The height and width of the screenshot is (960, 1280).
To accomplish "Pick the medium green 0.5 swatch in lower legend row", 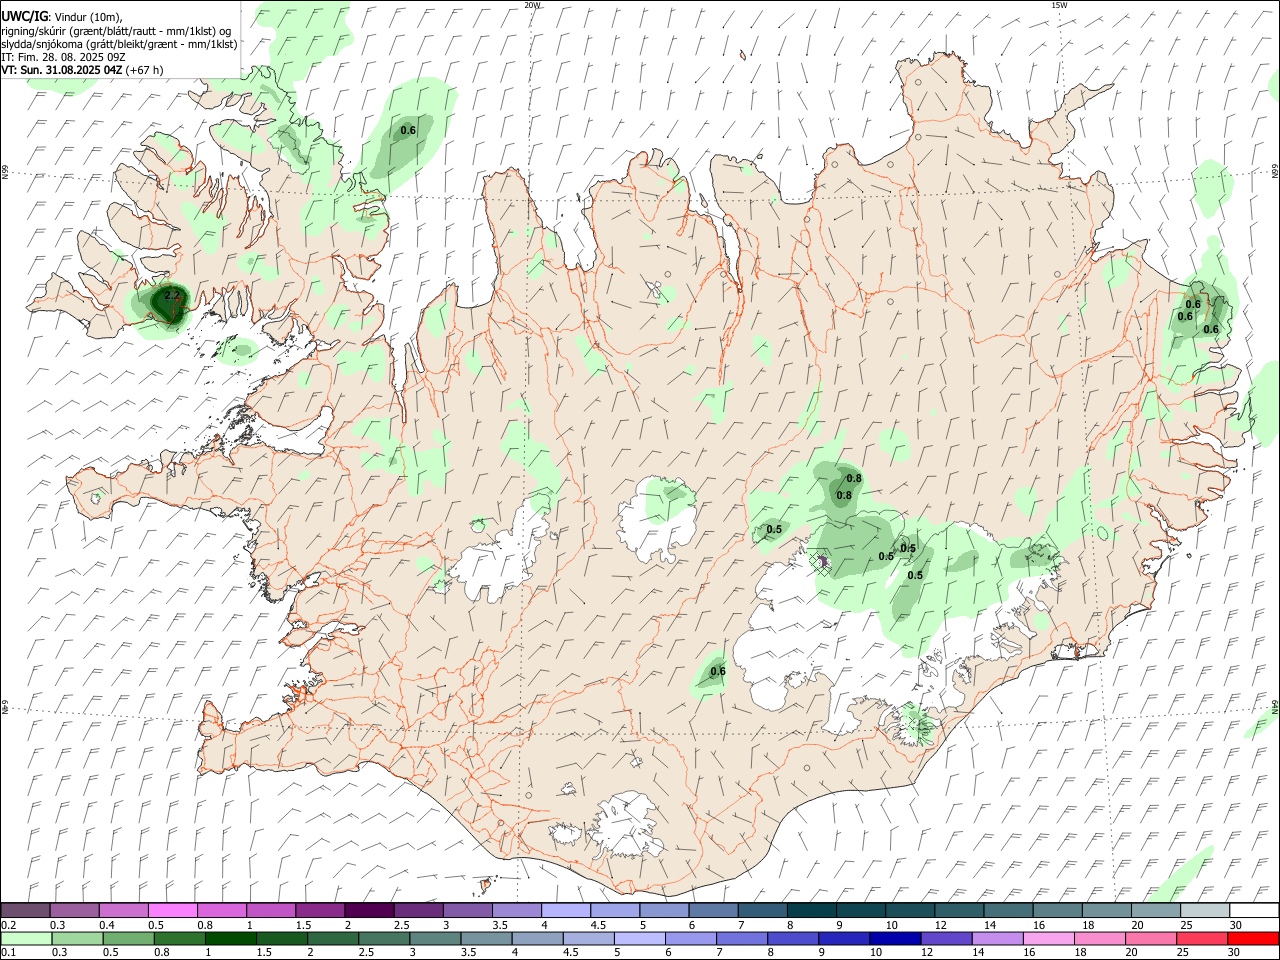I will 129,938.
